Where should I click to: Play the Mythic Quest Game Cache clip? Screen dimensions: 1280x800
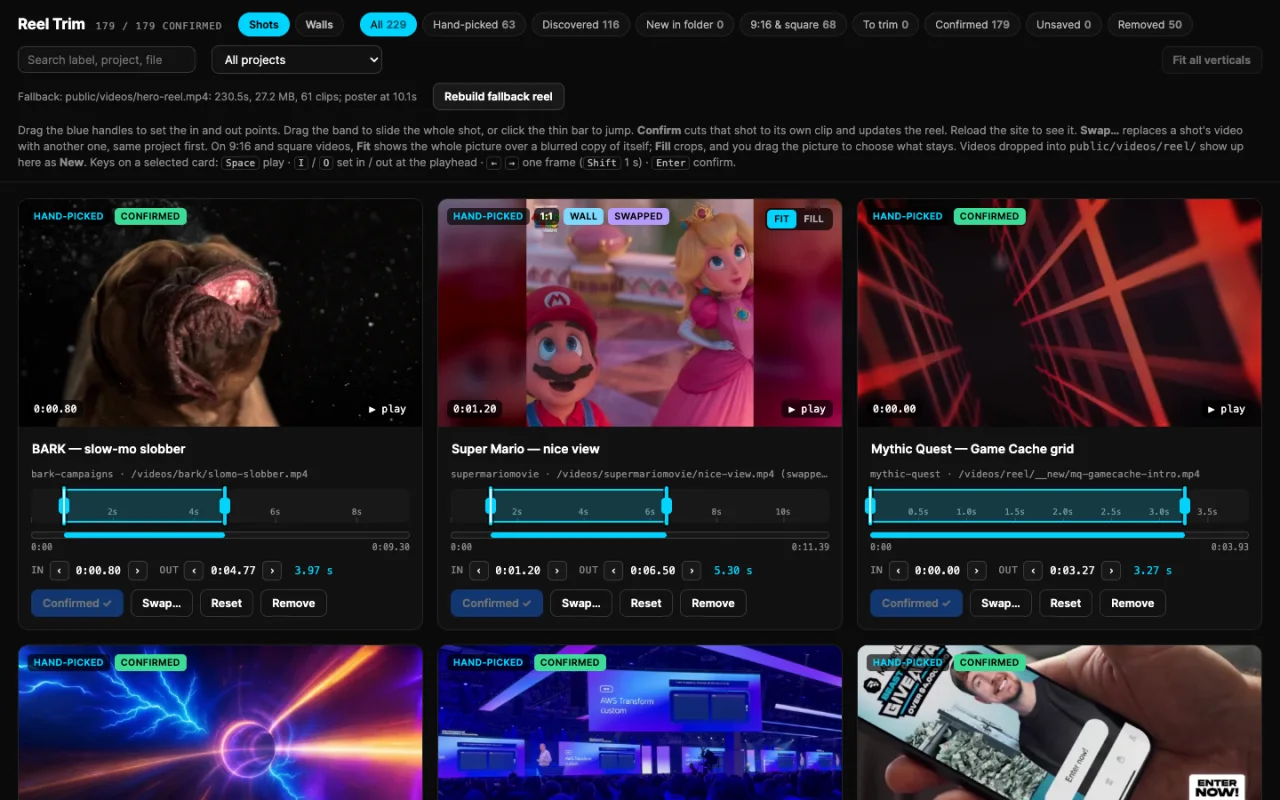(1226, 409)
